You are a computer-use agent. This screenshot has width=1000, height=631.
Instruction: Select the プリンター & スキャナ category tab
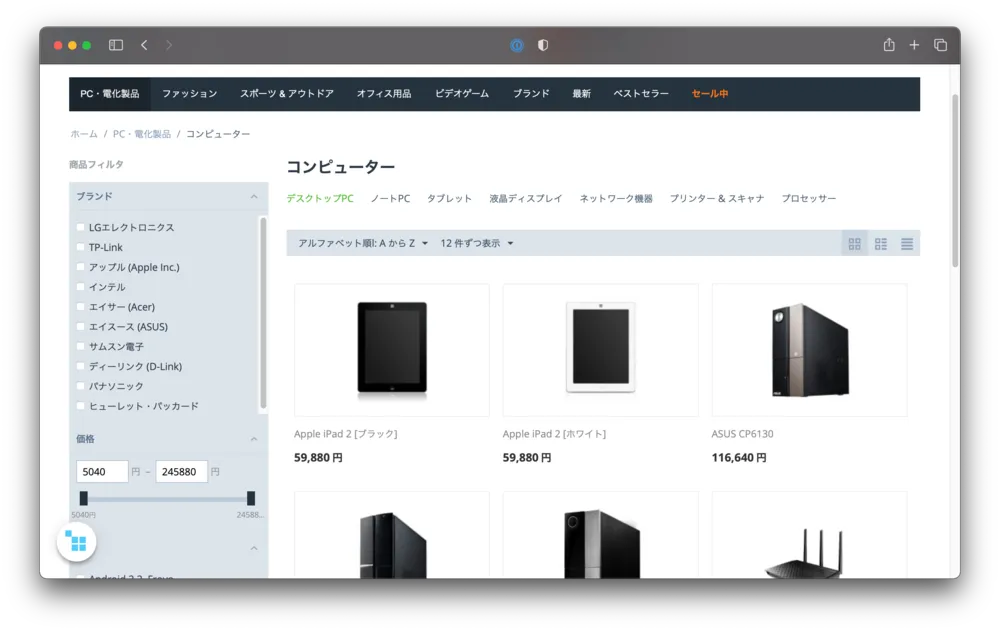[717, 198]
